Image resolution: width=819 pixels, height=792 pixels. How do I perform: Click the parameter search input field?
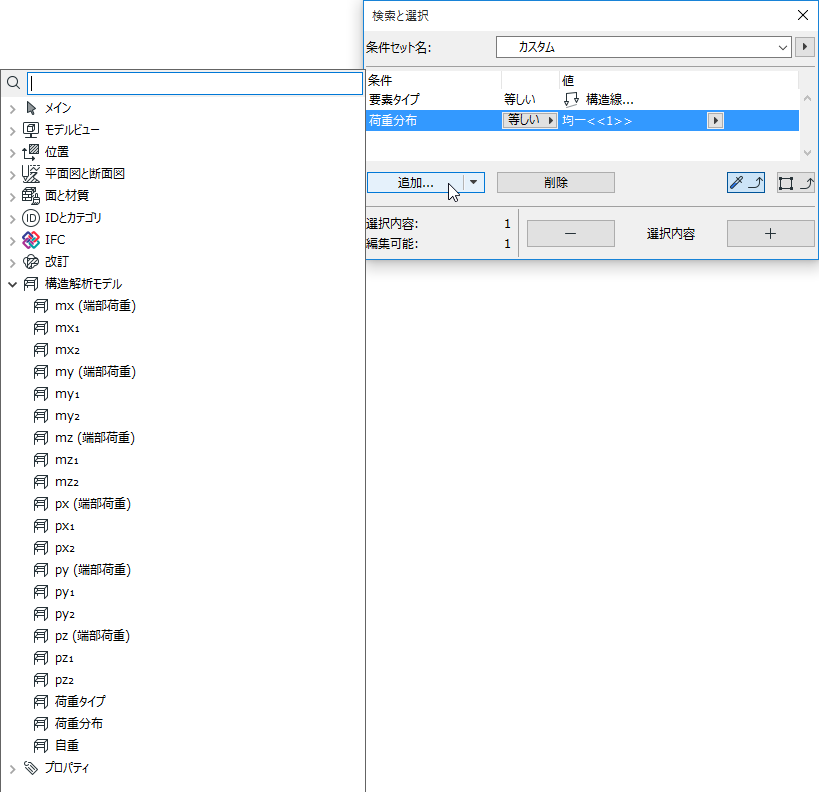(x=195, y=83)
